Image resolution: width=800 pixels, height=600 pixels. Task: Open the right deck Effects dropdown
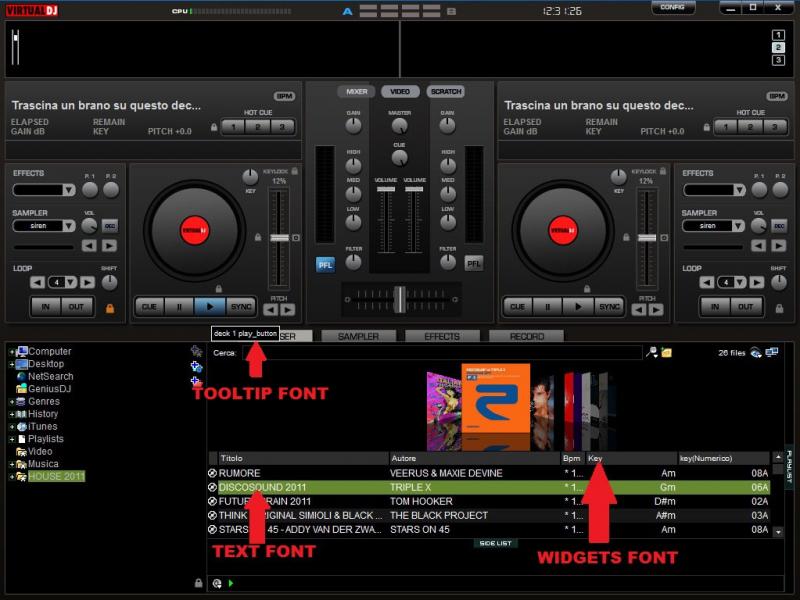[739, 190]
